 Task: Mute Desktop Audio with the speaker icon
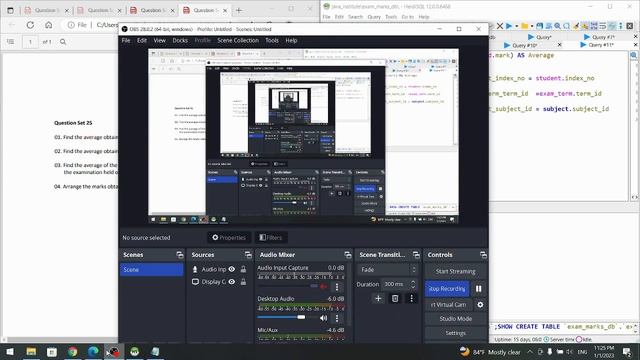coord(324,318)
